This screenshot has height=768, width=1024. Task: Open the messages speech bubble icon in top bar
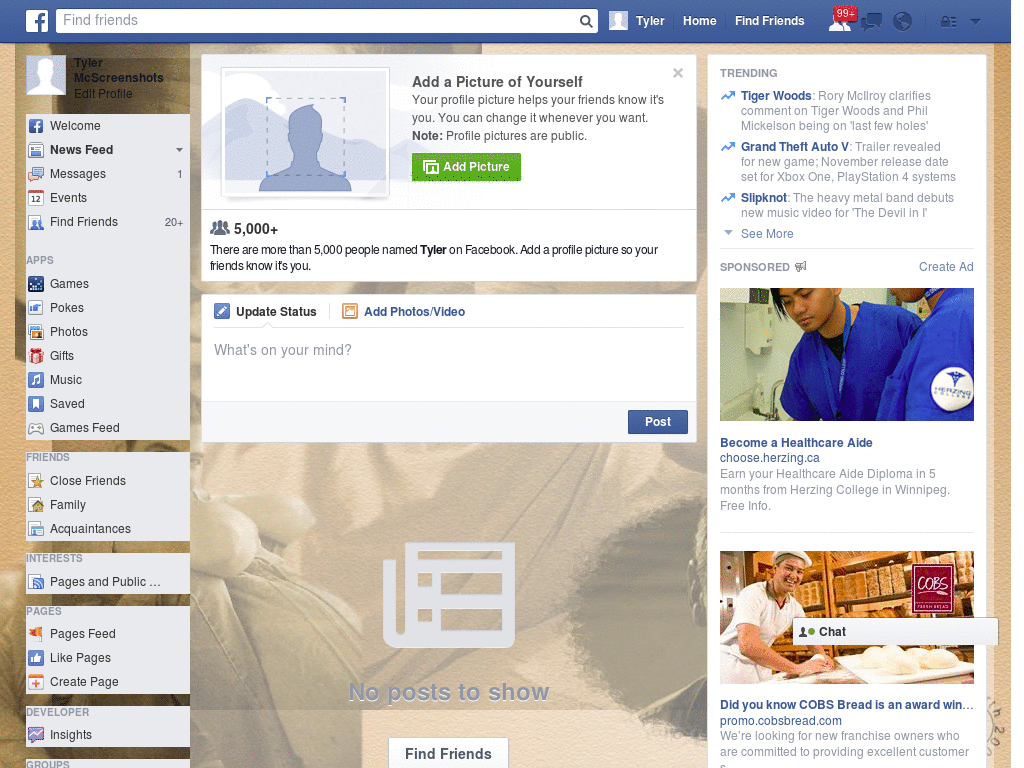click(x=871, y=22)
